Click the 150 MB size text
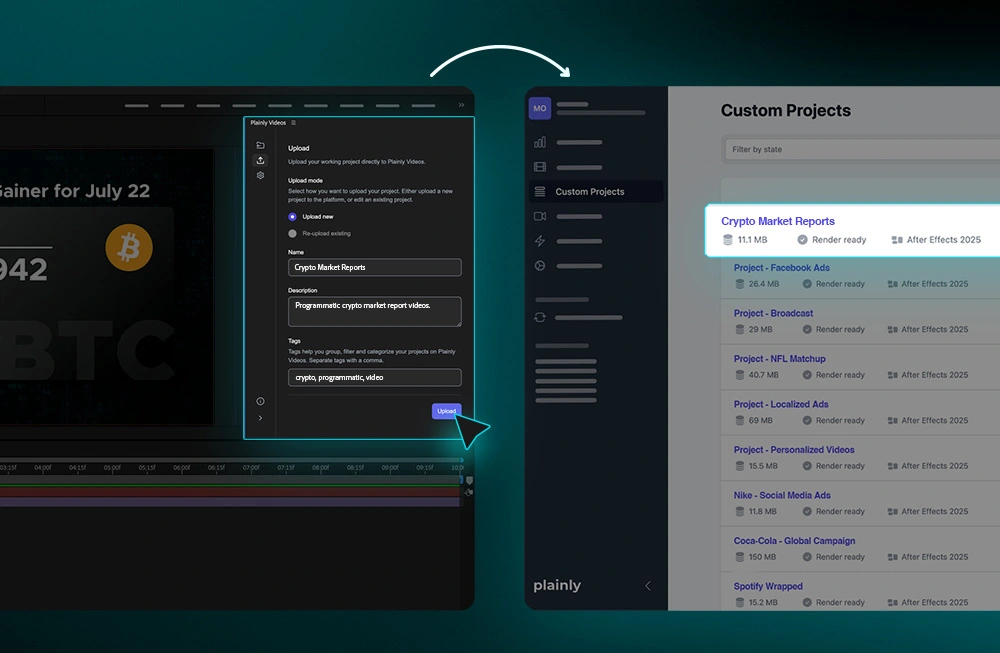 762,557
